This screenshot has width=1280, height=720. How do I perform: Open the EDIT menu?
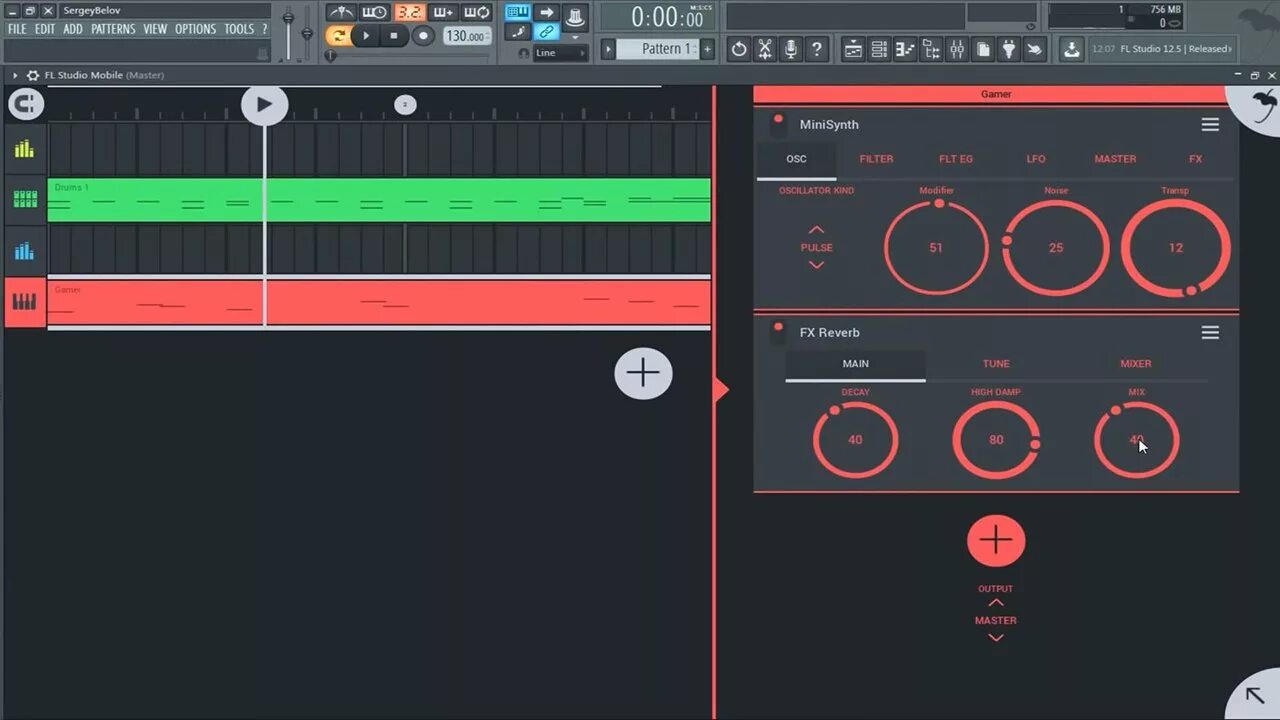[45, 29]
